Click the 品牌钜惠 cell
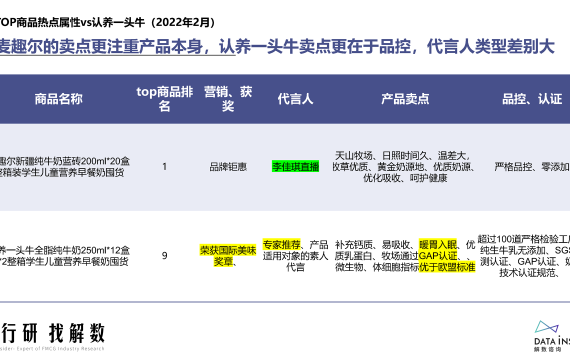 click(x=228, y=167)
